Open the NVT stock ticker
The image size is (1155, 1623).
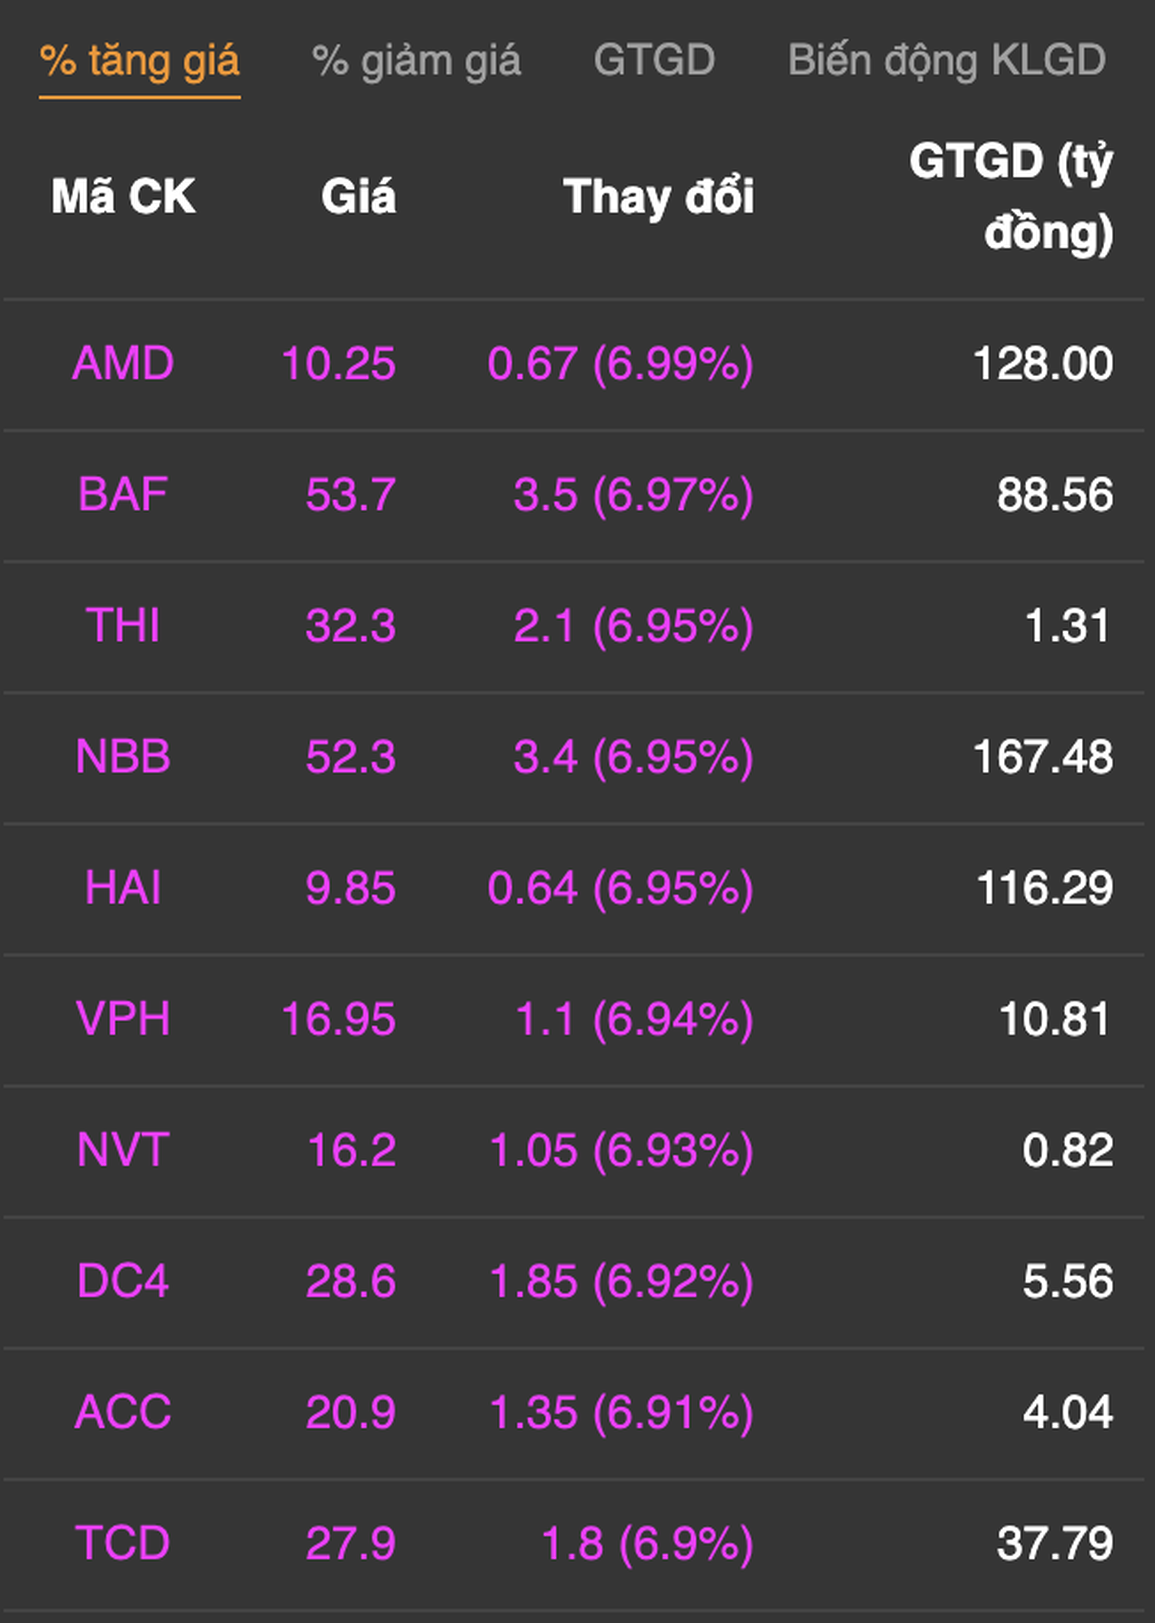coord(123,1149)
